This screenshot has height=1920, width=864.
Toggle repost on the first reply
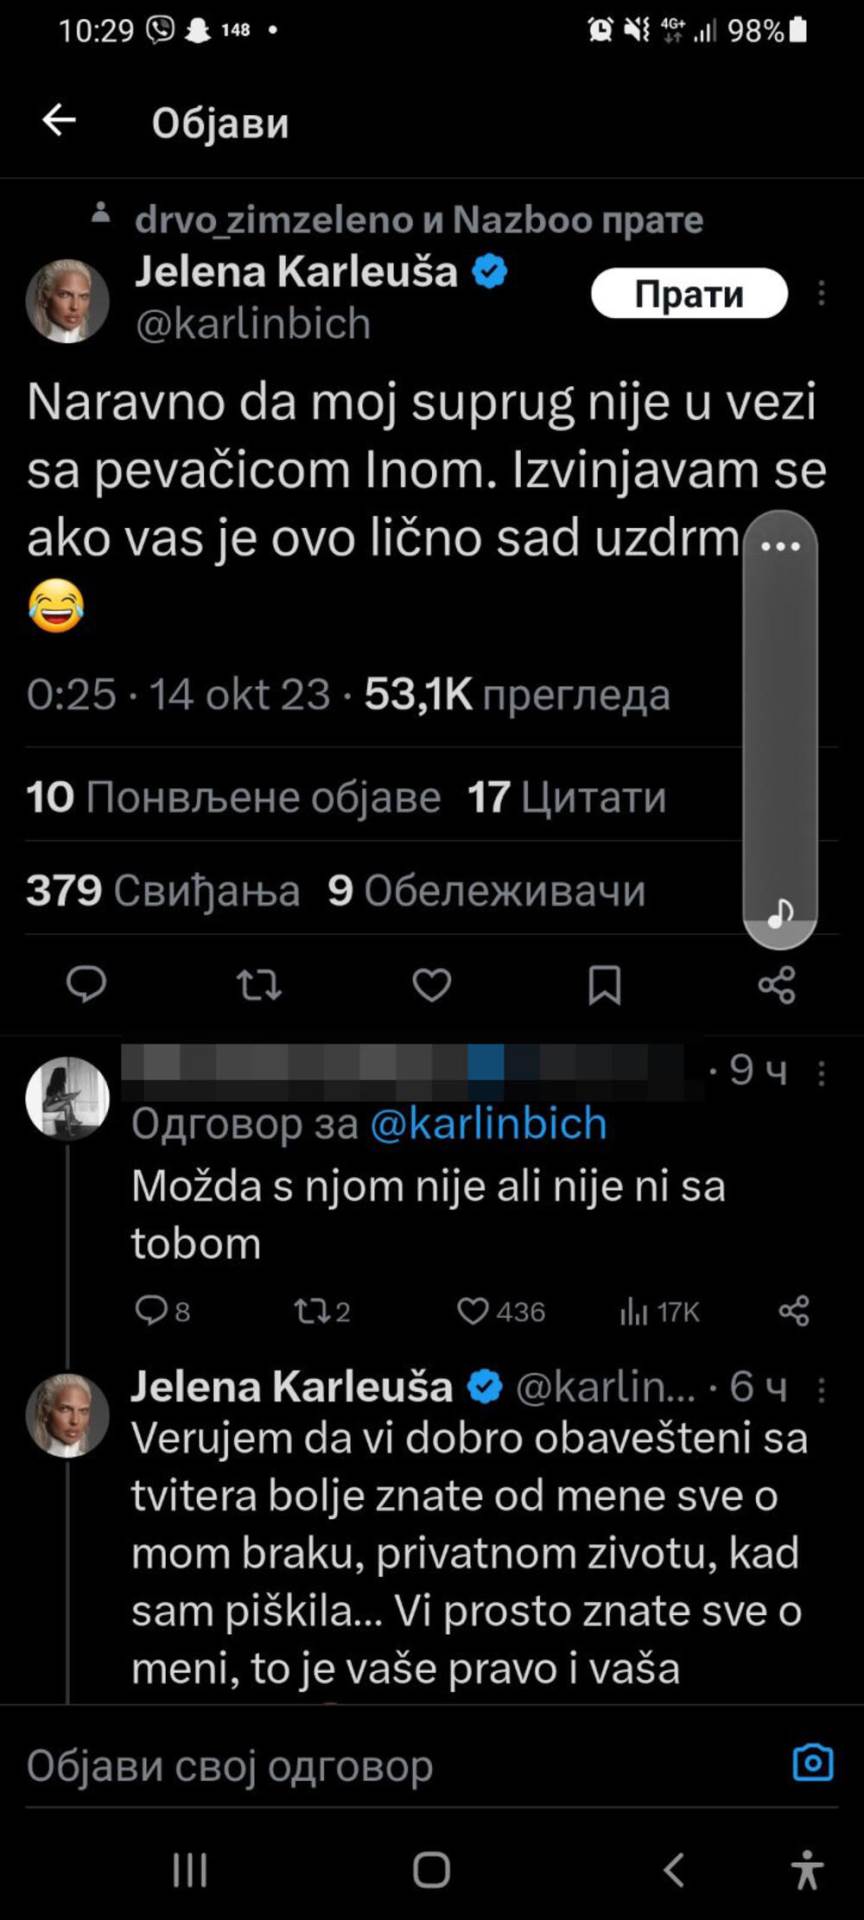pyautogui.click(x=313, y=1311)
